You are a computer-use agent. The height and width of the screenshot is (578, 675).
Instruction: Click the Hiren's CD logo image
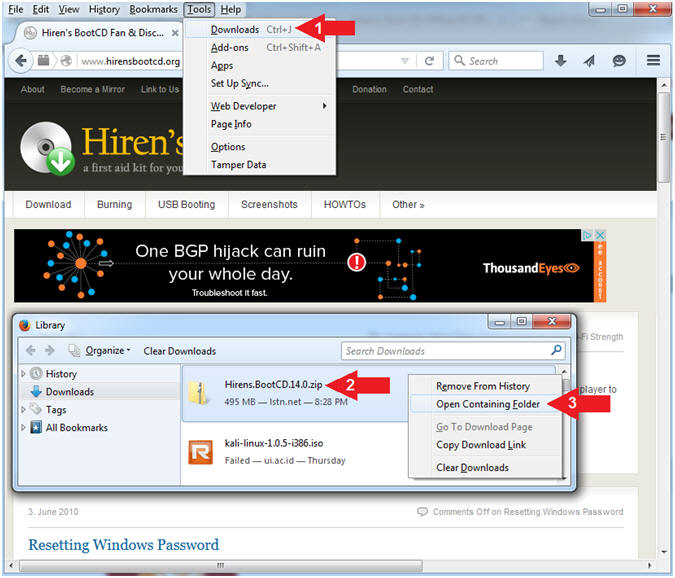[48, 148]
